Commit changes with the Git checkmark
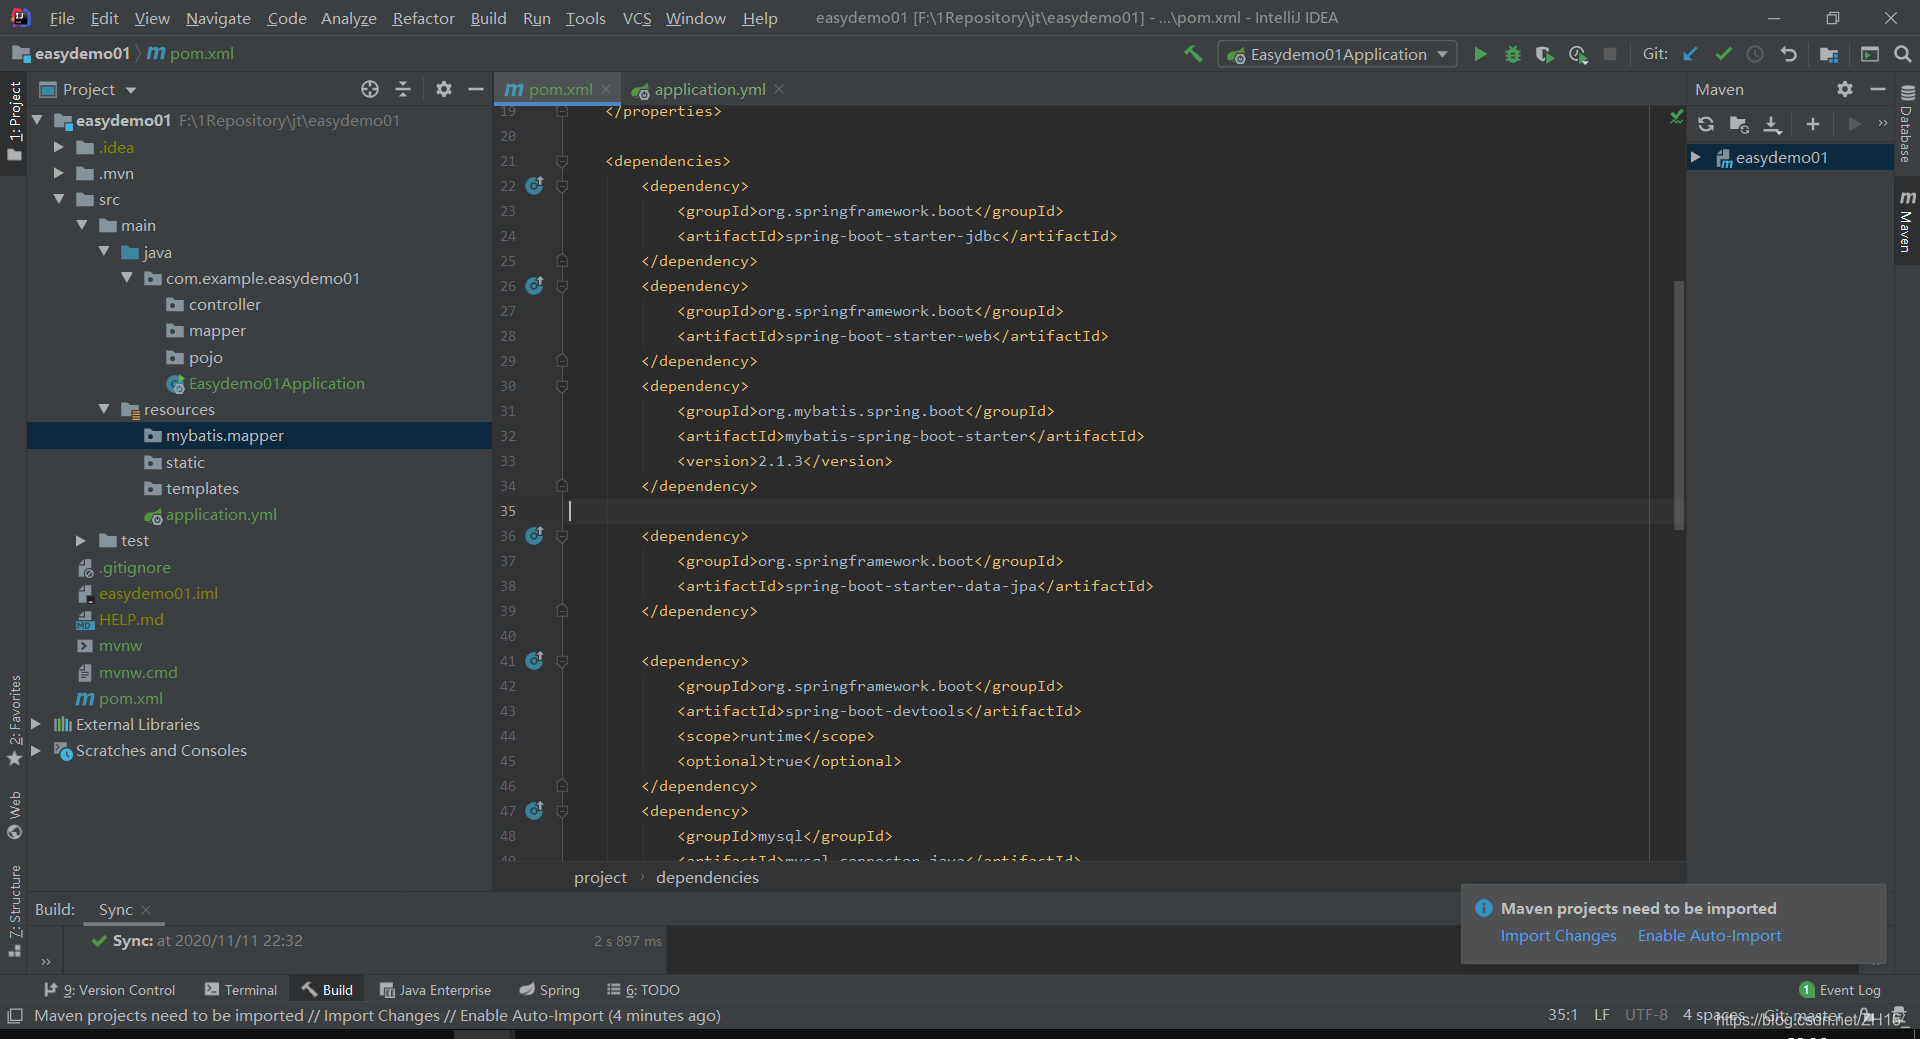This screenshot has width=1920, height=1039. pos(1723,54)
